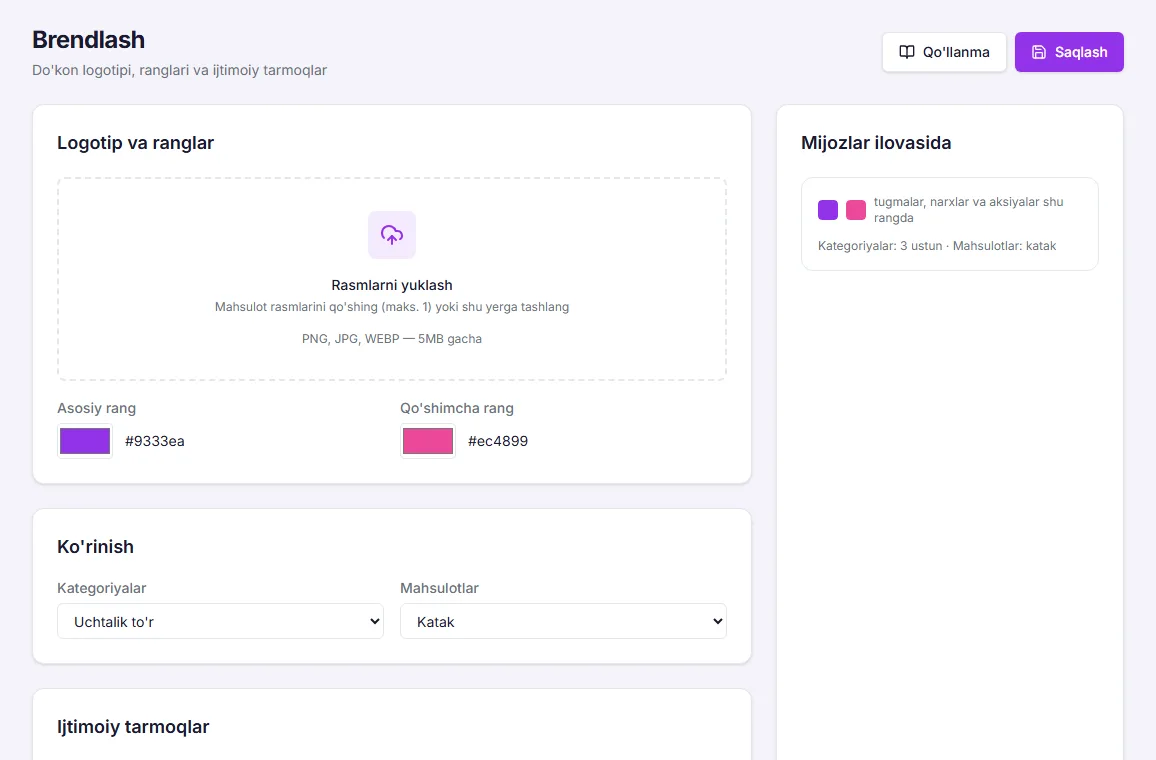The width and height of the screenshot is (1156, 760).
Task: Click the book icon in Qo'llanma button
Action: [907, 52]
